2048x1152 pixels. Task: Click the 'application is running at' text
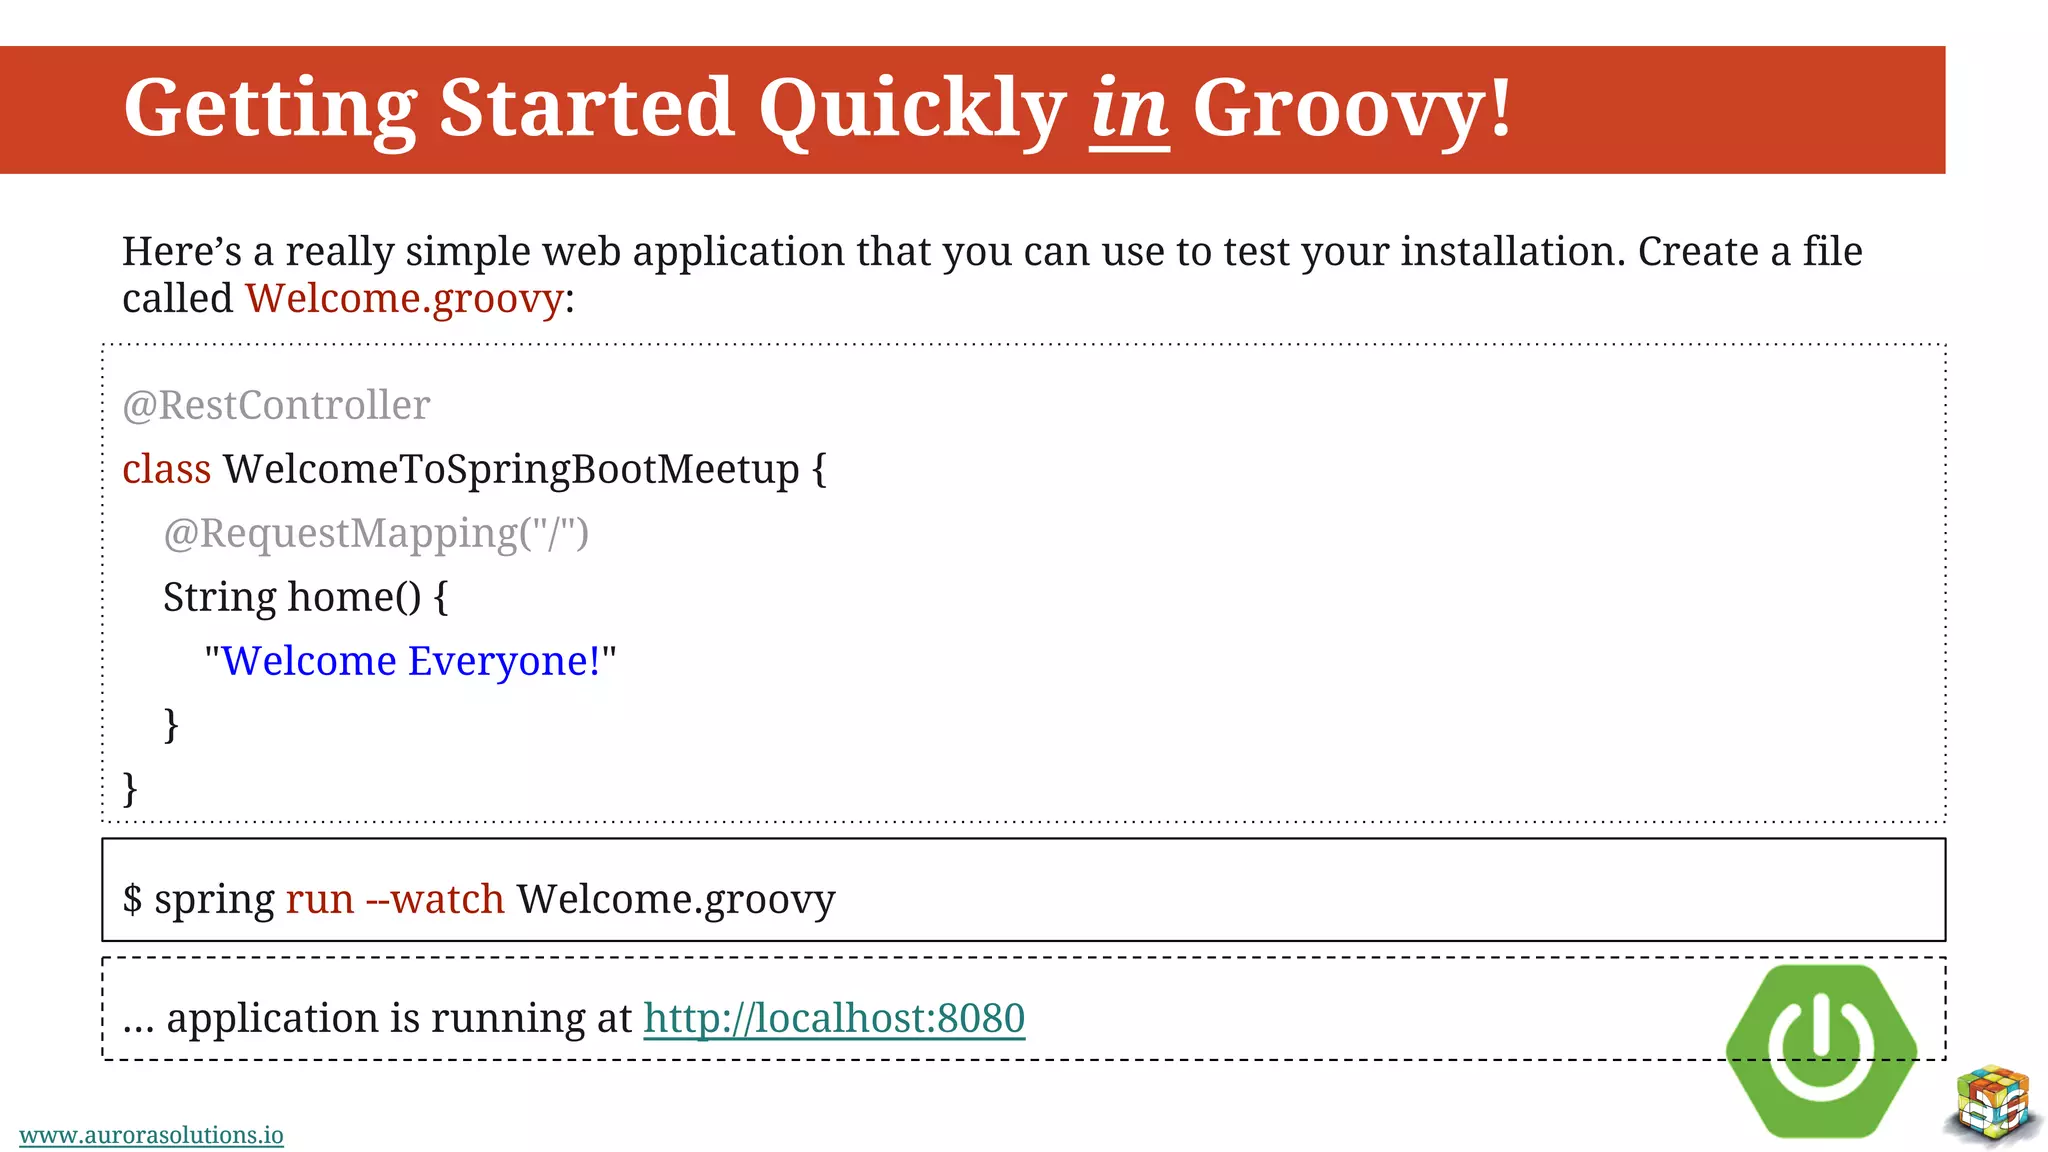398,1018
